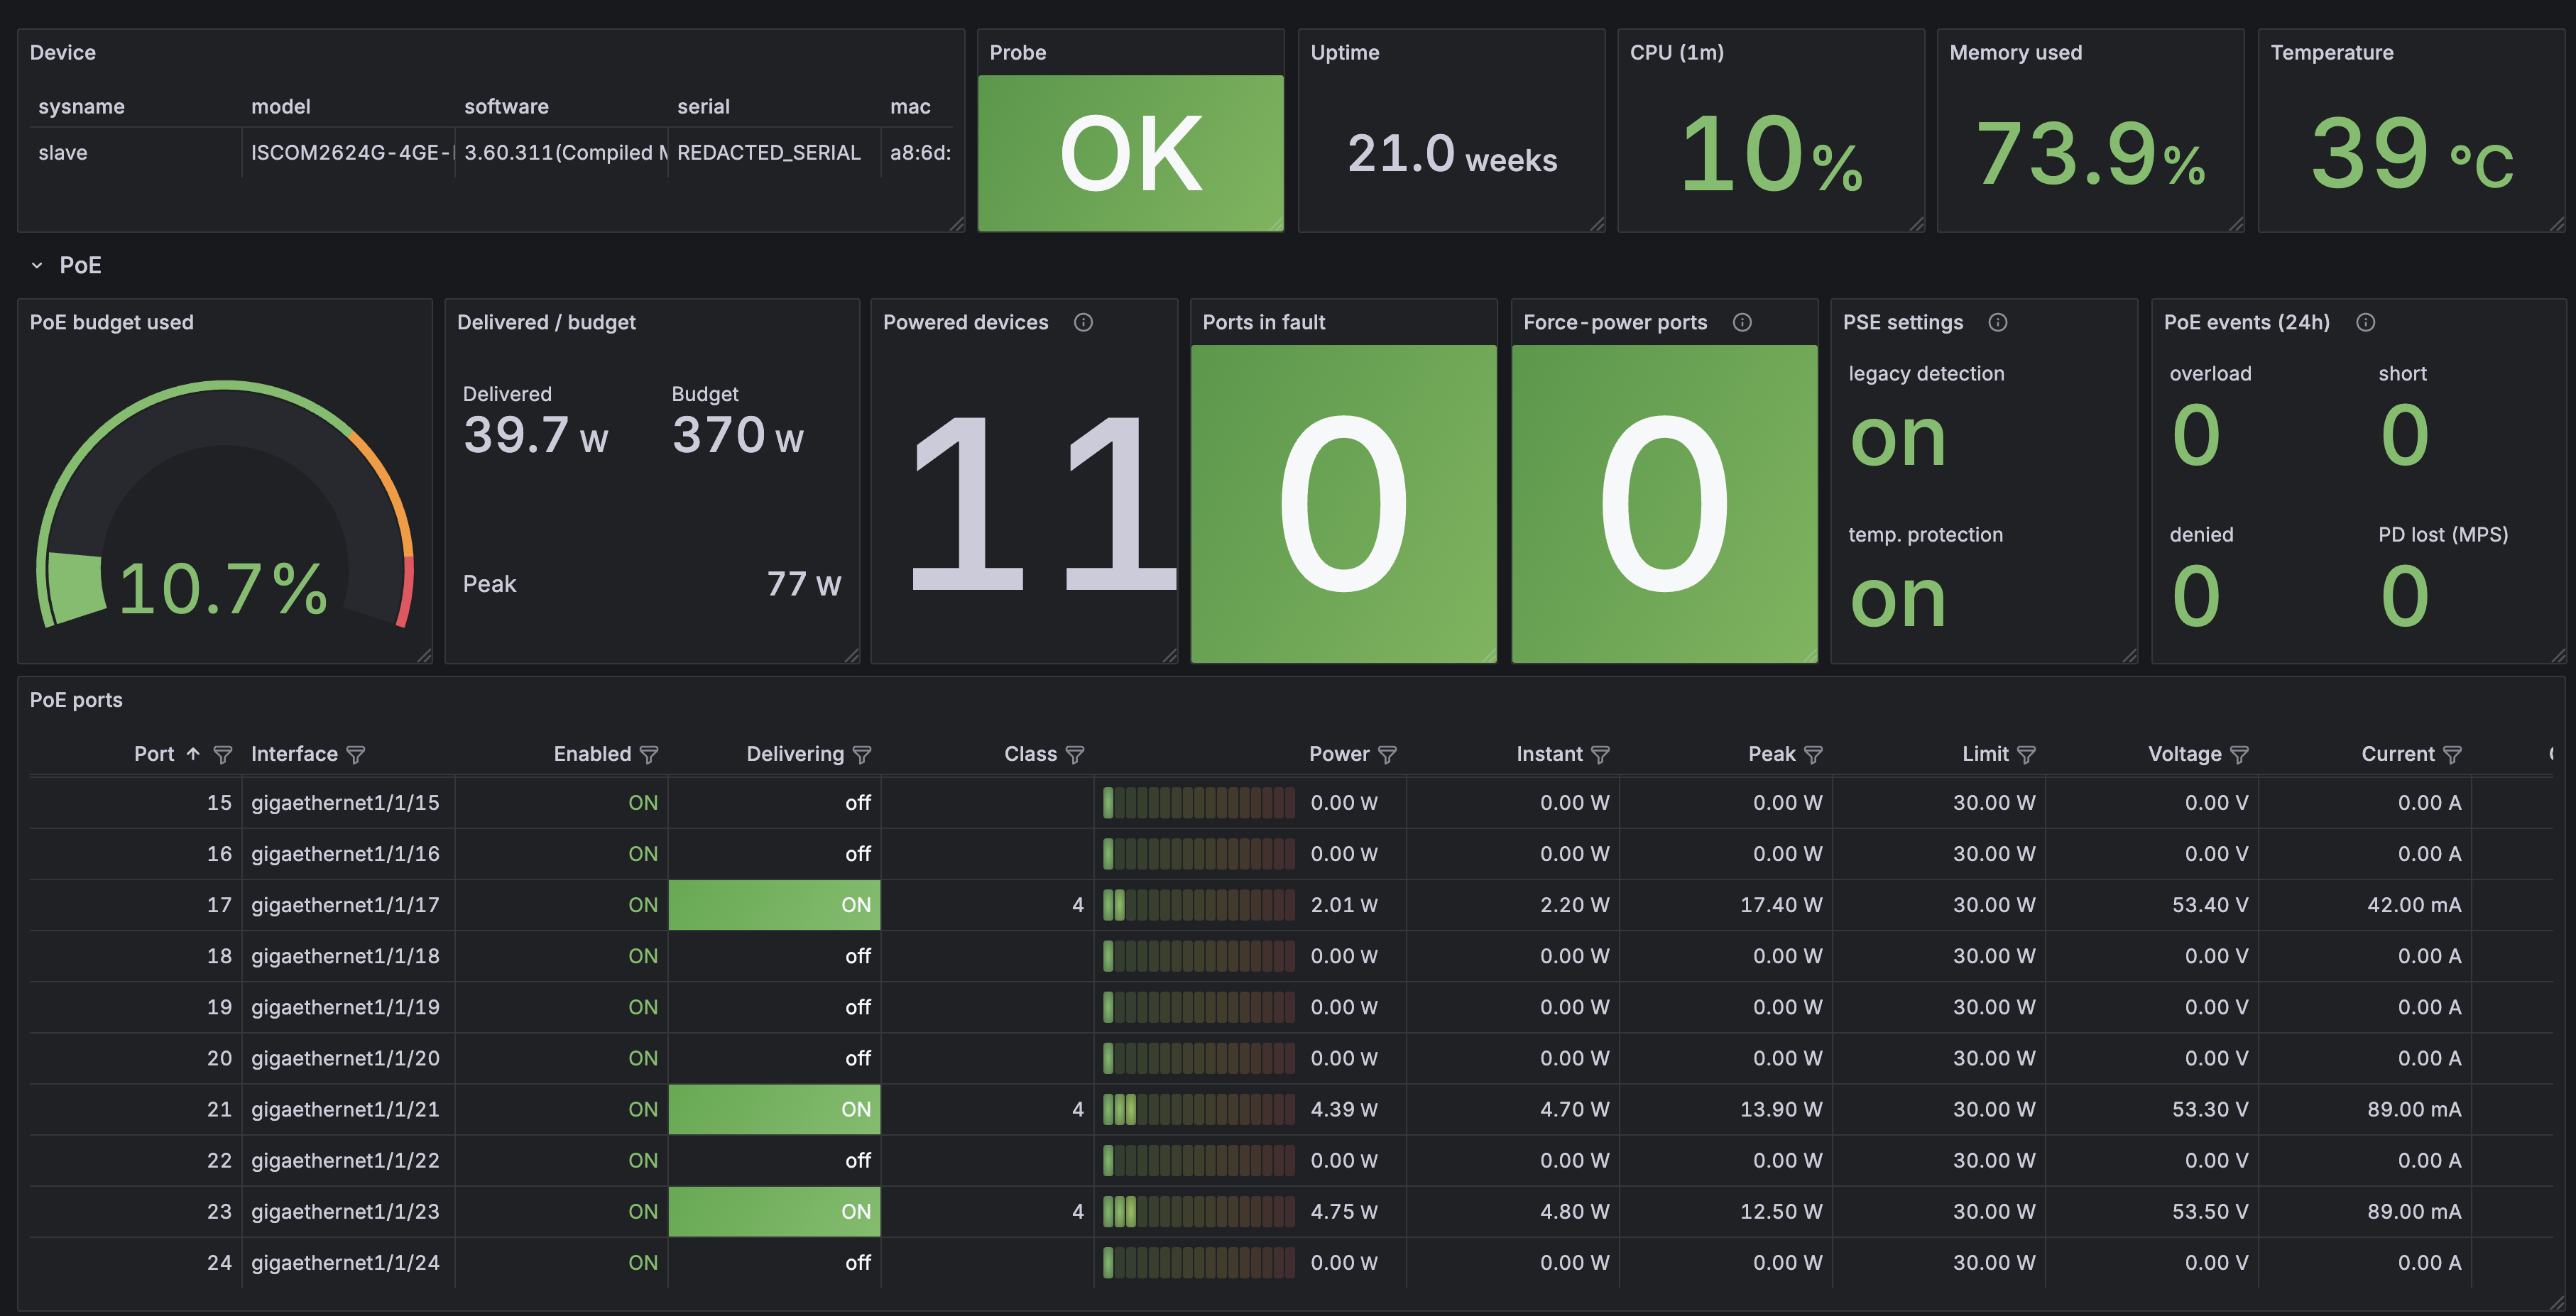Sort table by Interface header
Image resolution: width=2576 pixels, height=1316 pixels.
tap(294, 754)
